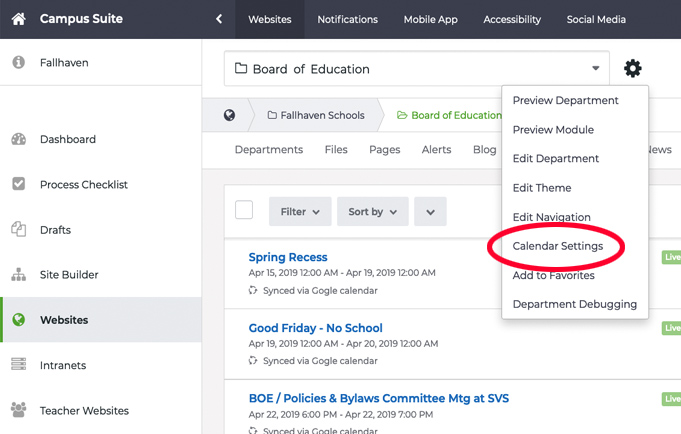This screenshot has width=681, height=434.
Task: Select the Files sub-tab
Action: 336,149
